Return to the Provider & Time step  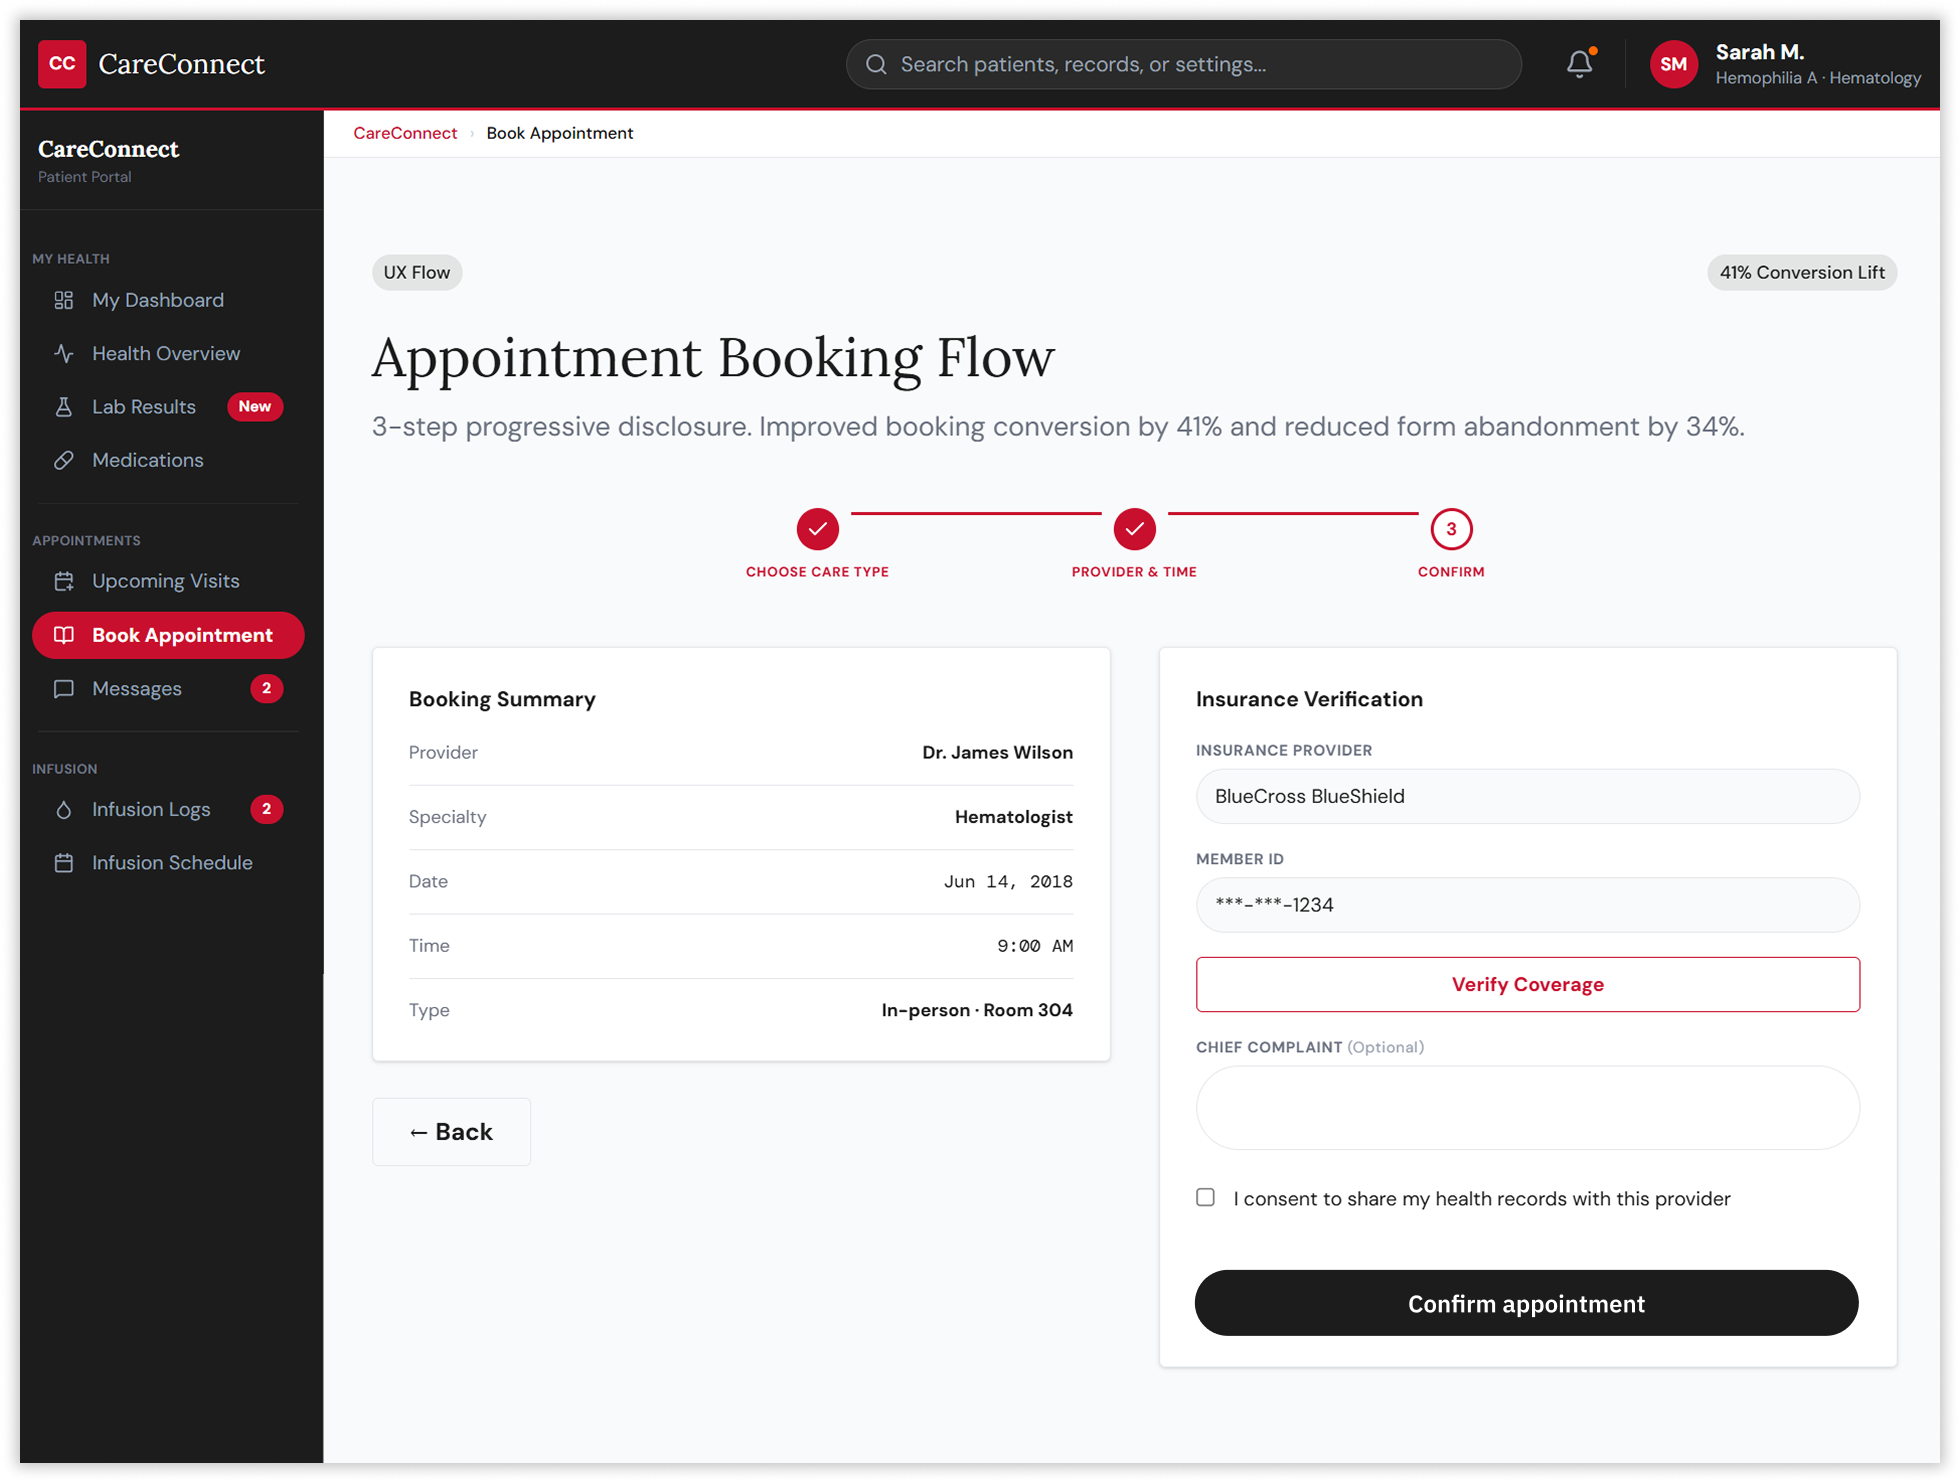[1134, 529]
